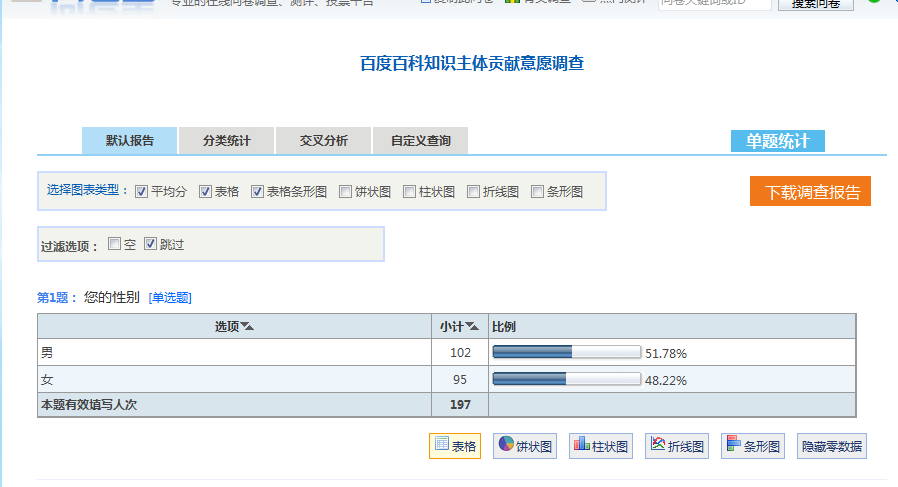The width and height of the screenshot is (898, 487).
Task: Switch to the 默认报告 tab
Action: coord(129,141)
